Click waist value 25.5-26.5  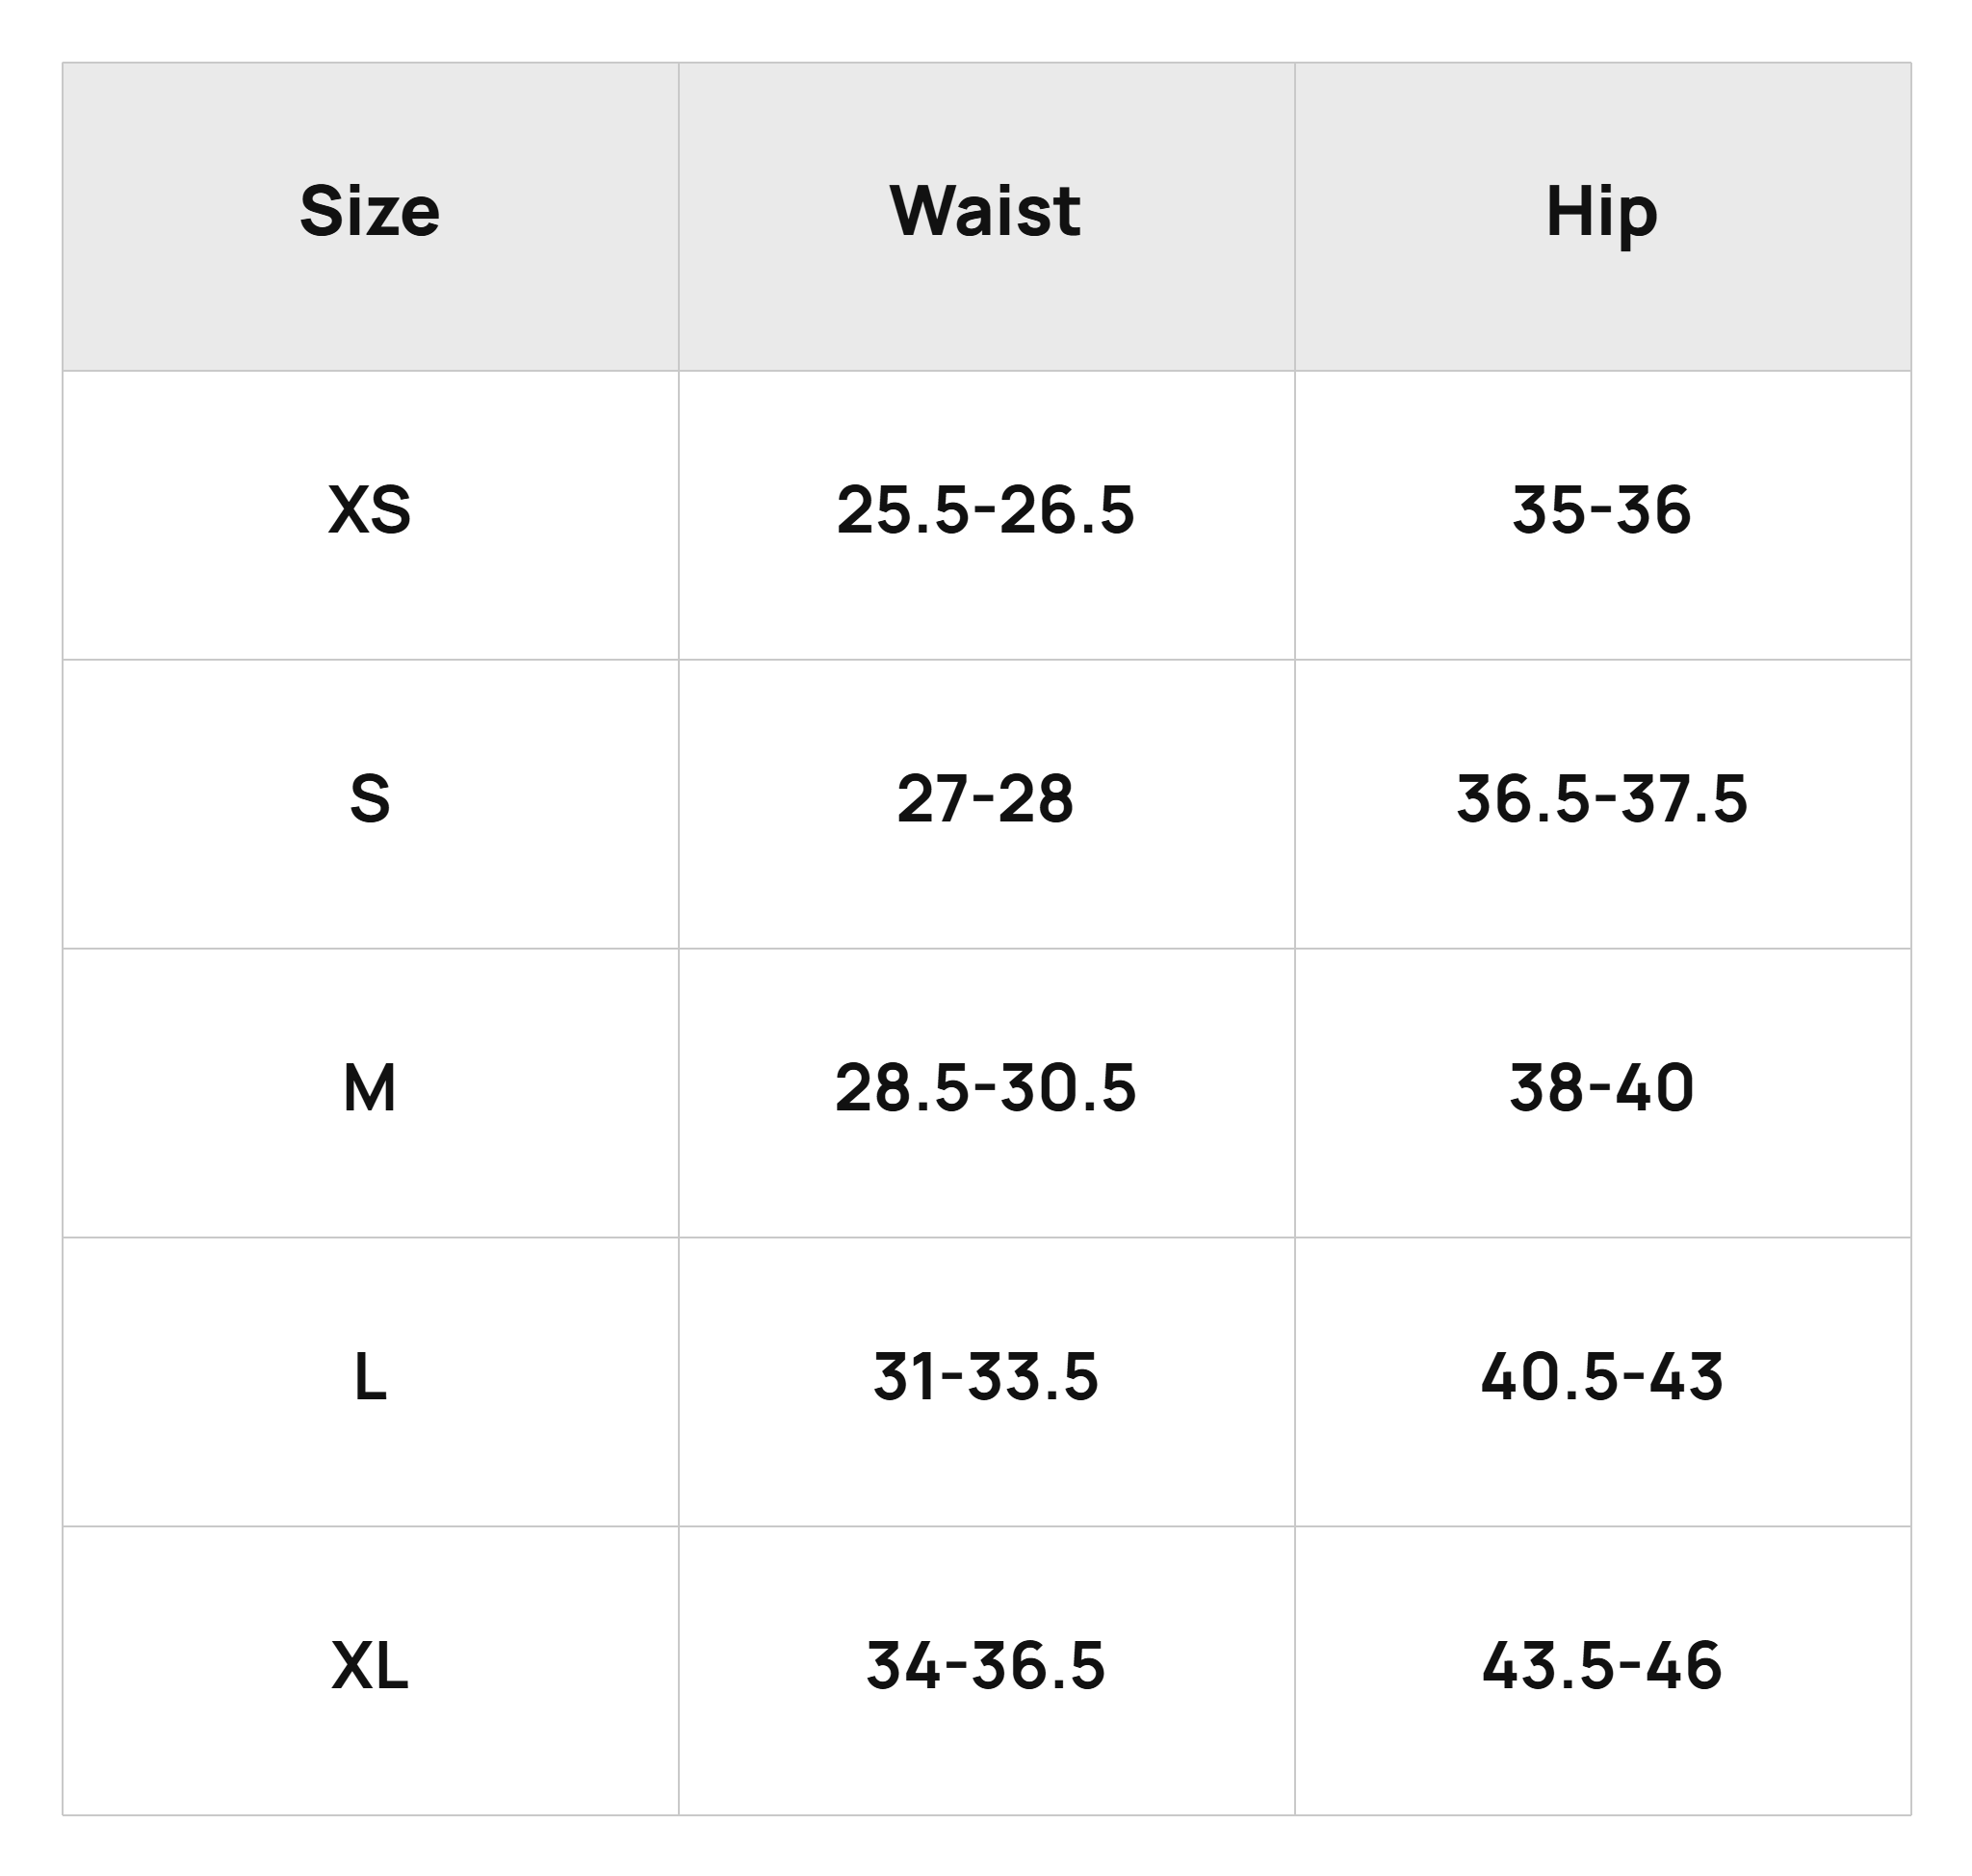point(986,510)
